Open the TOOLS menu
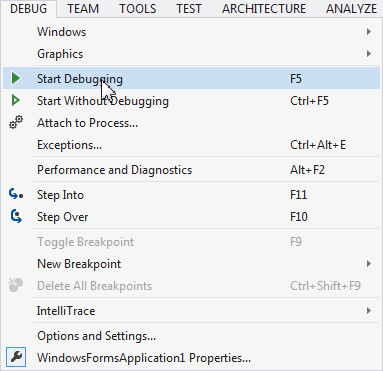The height and width of the screenshot is (371, 383). tap(138, 9)
